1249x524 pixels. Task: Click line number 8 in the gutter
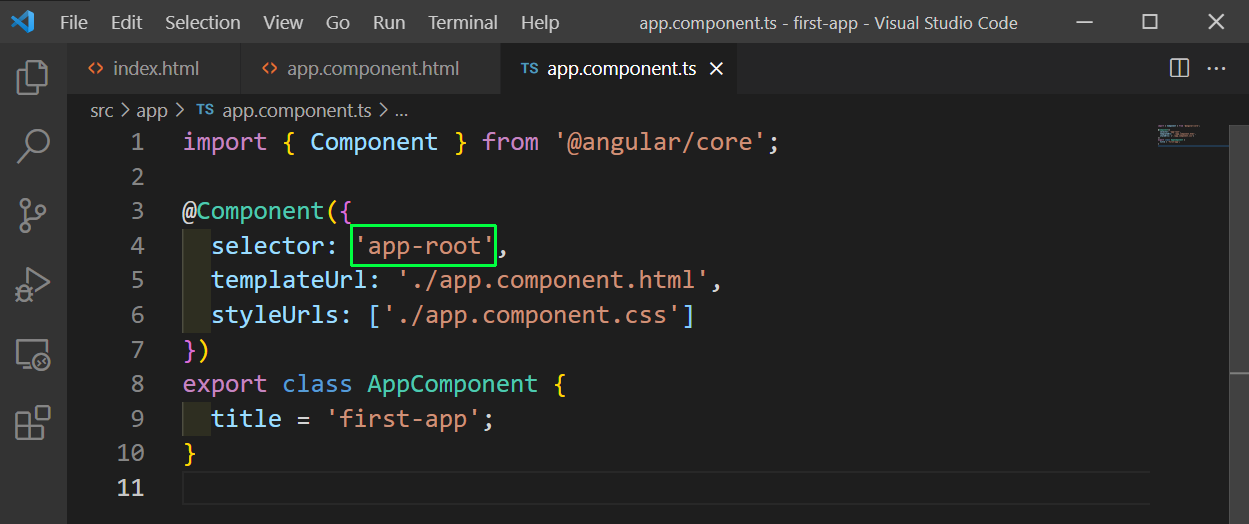point(137,384)
